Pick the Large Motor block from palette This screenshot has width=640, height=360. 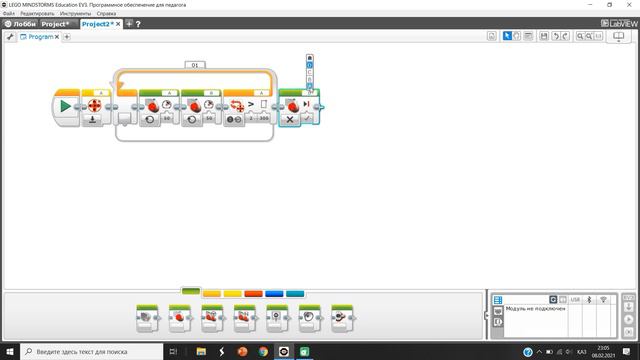click(180, 318)
